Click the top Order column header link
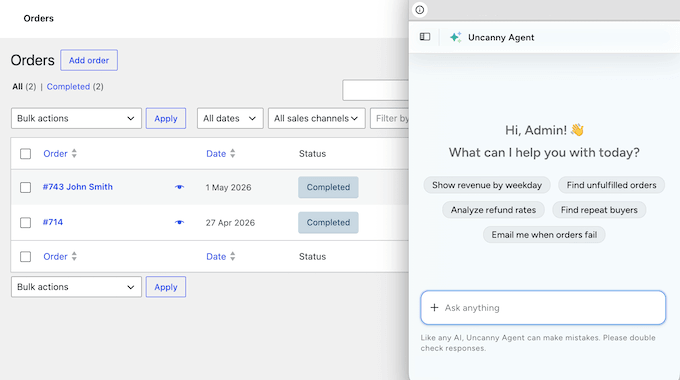 pyautogui.click(x=55, y=154)
